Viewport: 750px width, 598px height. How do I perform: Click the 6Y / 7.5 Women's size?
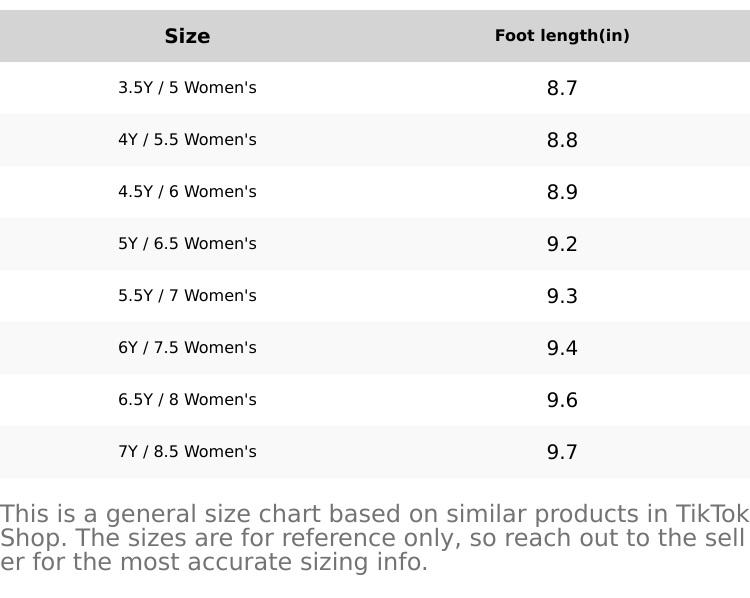pos(187,348)
